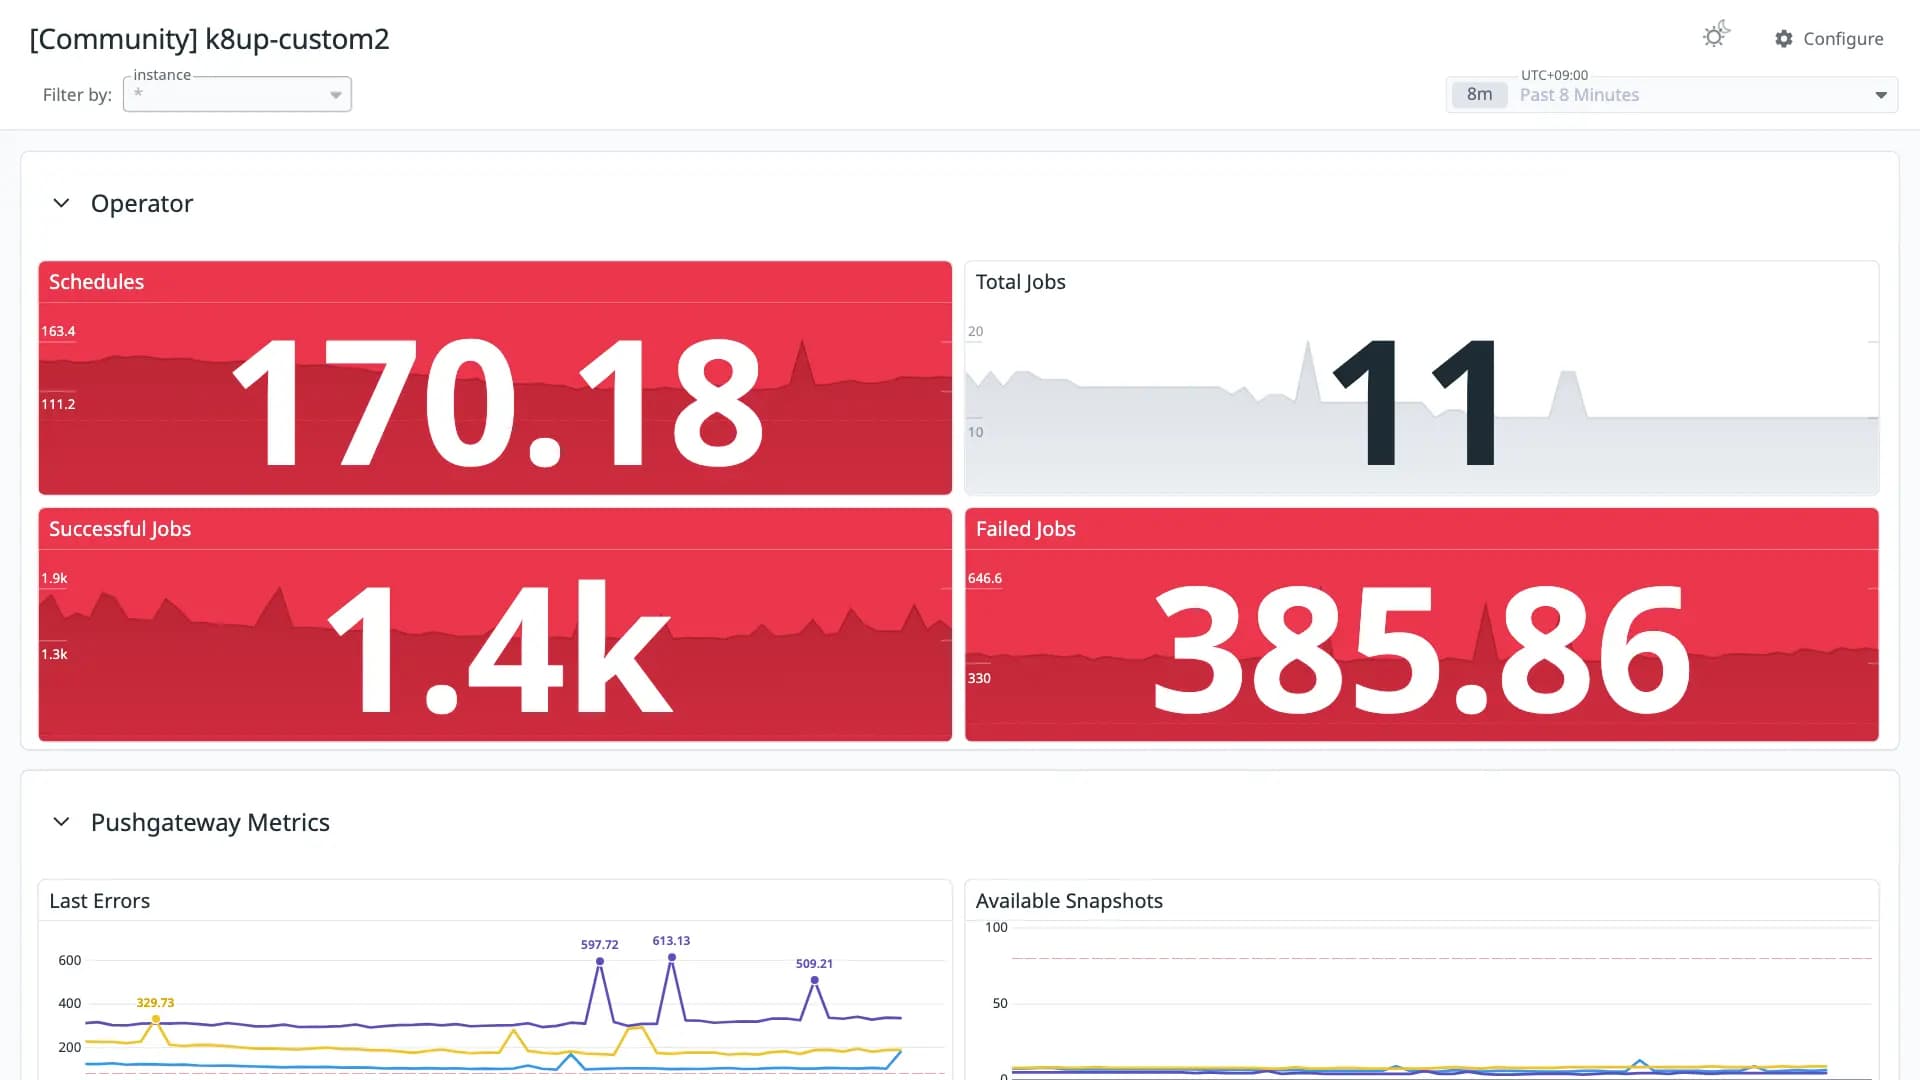Open the instance filter dropdown
Screen dimensions: 1920x1080
point(237,94)
